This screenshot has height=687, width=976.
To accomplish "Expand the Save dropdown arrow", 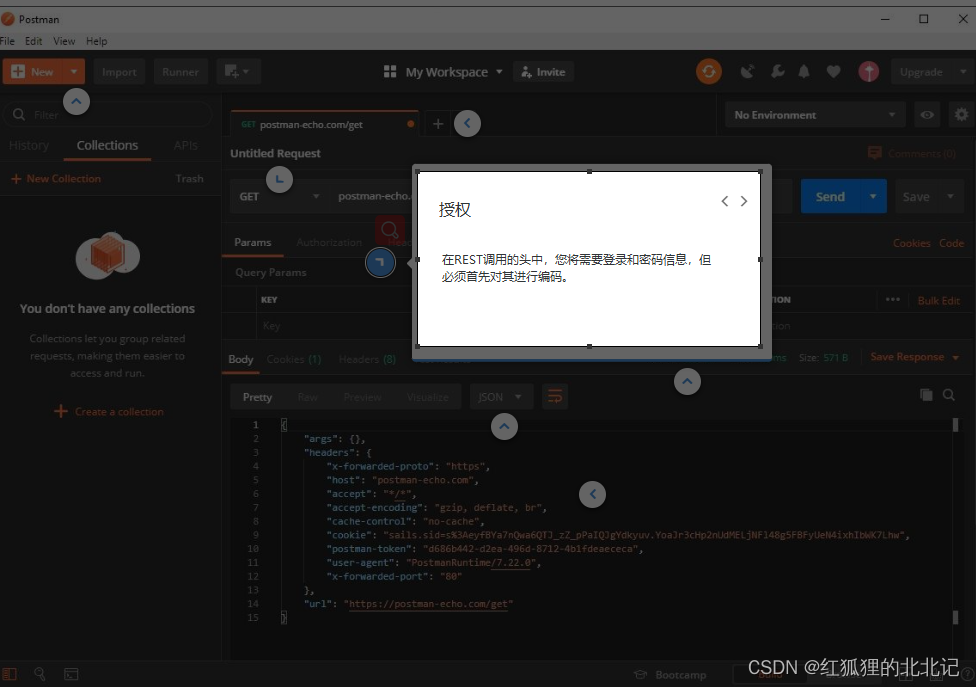I will (x=950, y=196).
